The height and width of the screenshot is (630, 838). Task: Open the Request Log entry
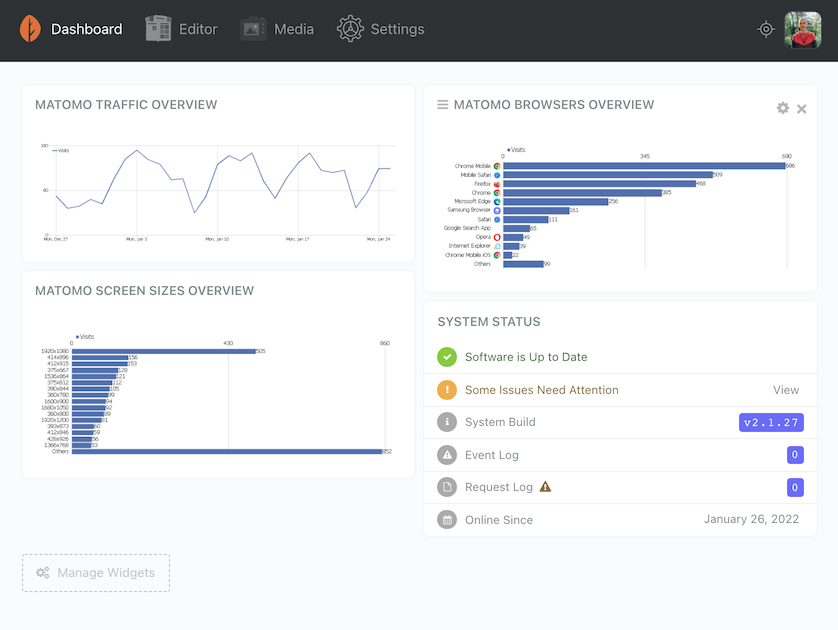coord(620,487)
